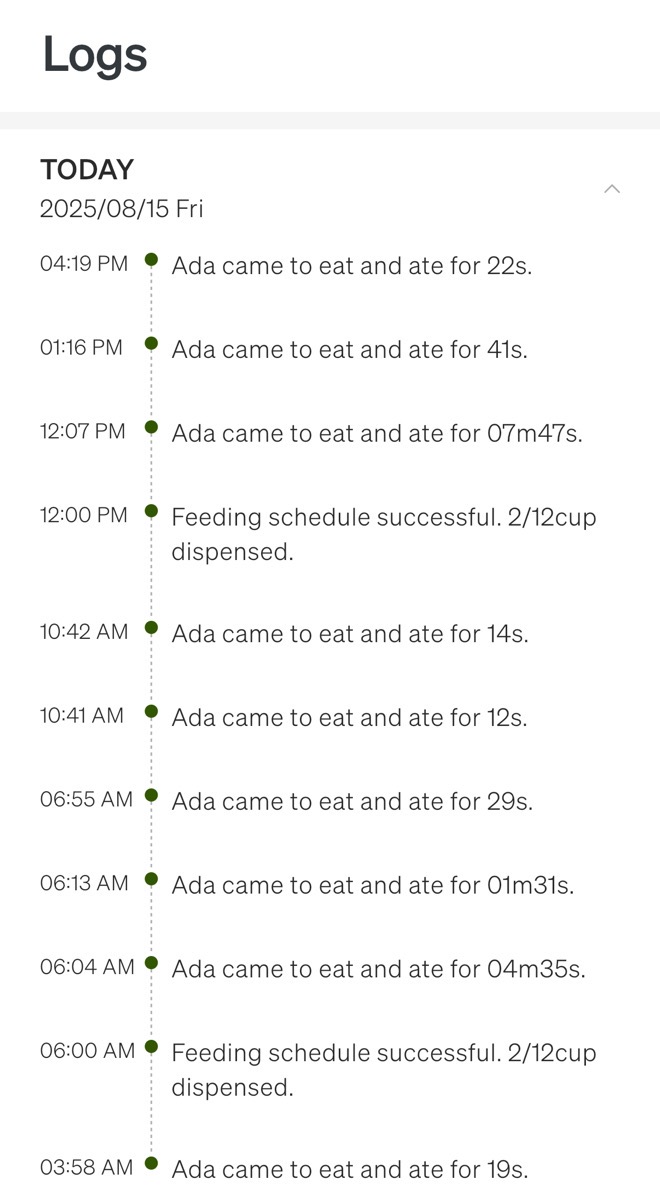Select the green dot beside the 06:55 AM log

[151, 797]
